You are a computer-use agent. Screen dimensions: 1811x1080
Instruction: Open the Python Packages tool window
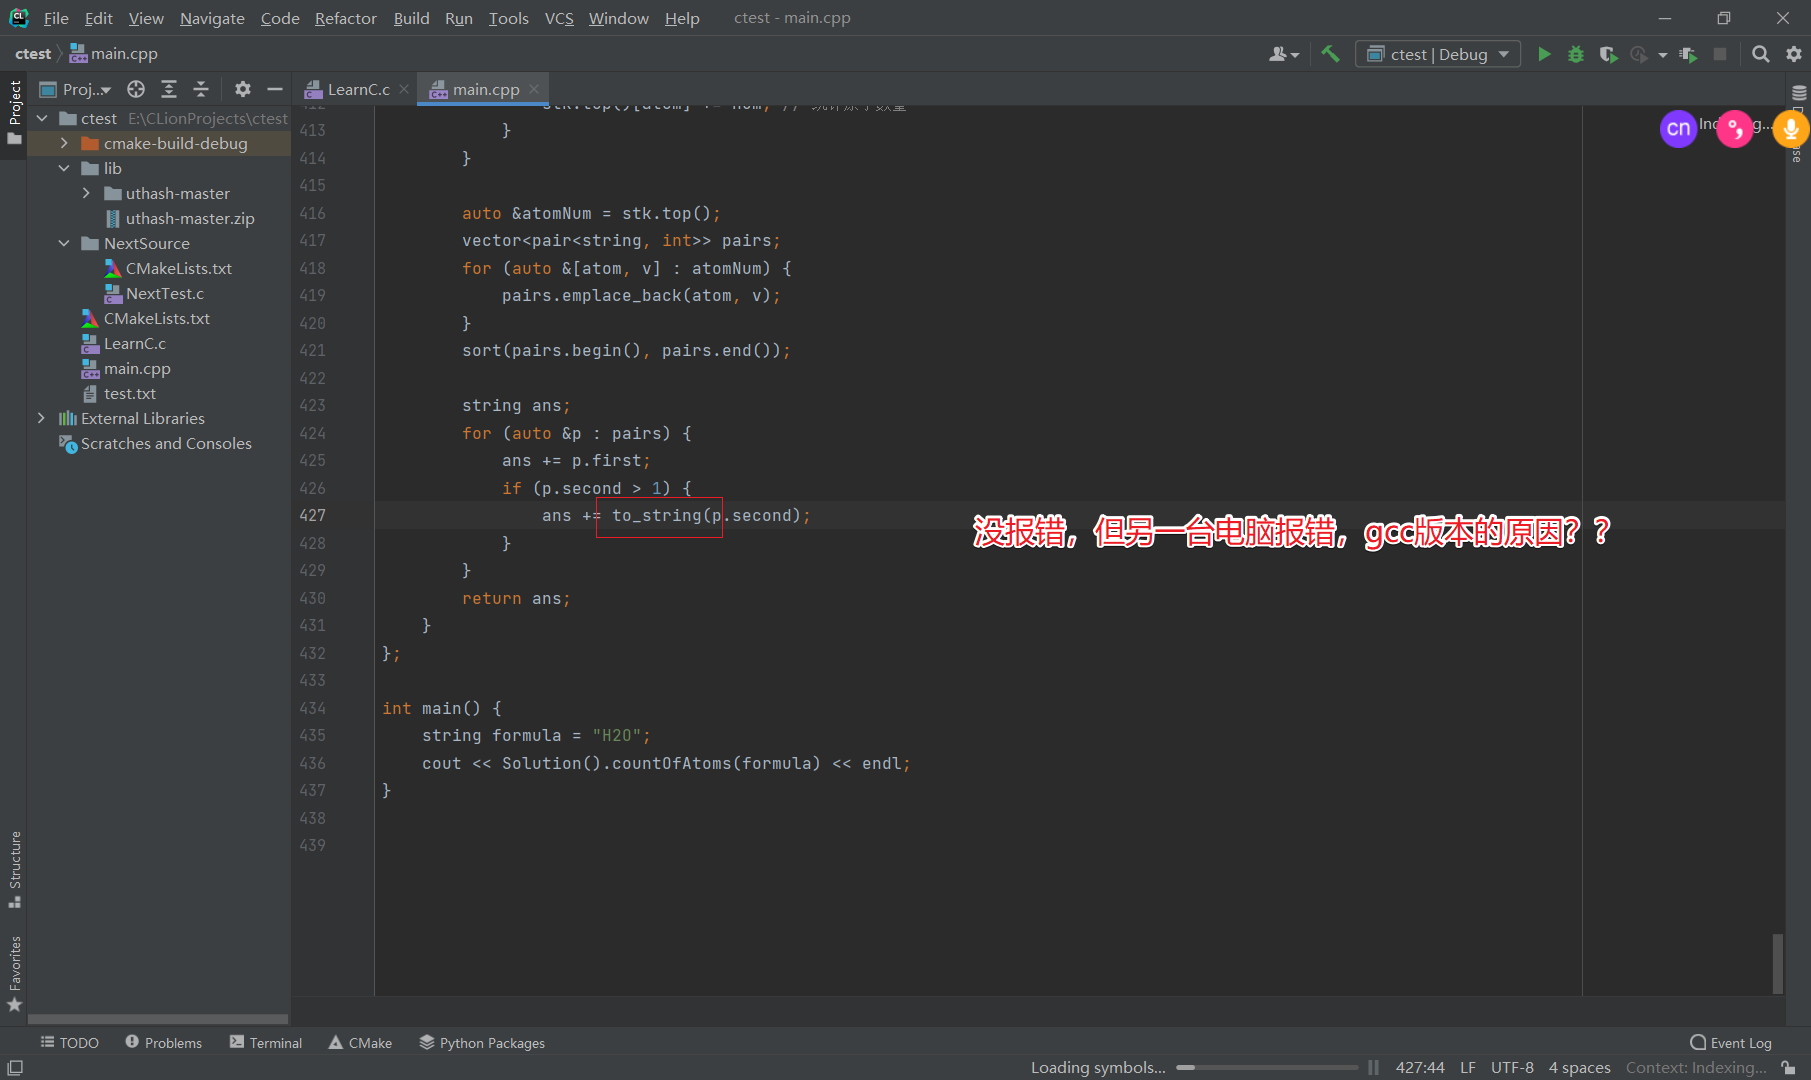482,1042
